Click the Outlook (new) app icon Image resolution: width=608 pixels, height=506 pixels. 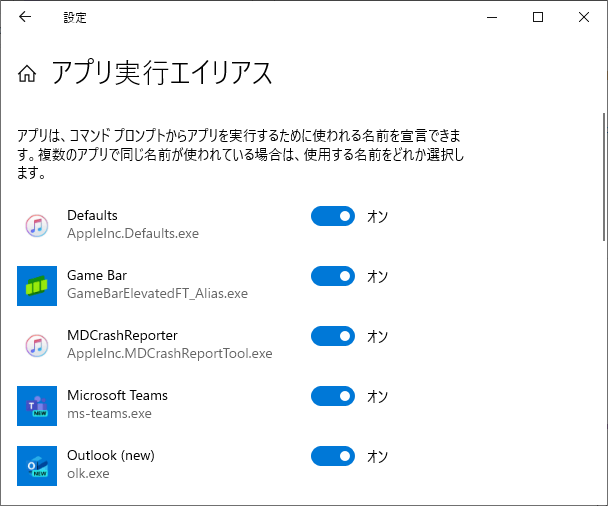[37, 466]
